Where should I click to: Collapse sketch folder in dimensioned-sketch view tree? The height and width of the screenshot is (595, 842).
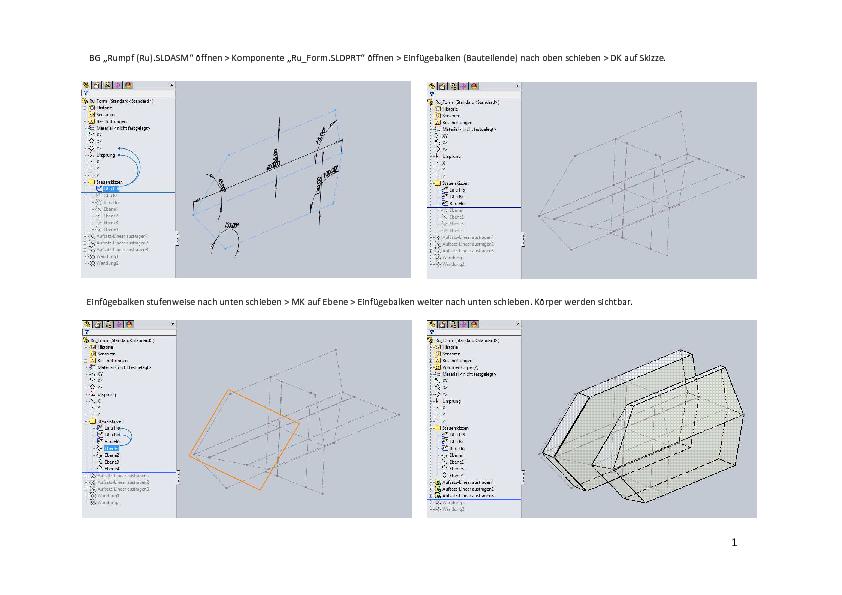pos(85,182)
